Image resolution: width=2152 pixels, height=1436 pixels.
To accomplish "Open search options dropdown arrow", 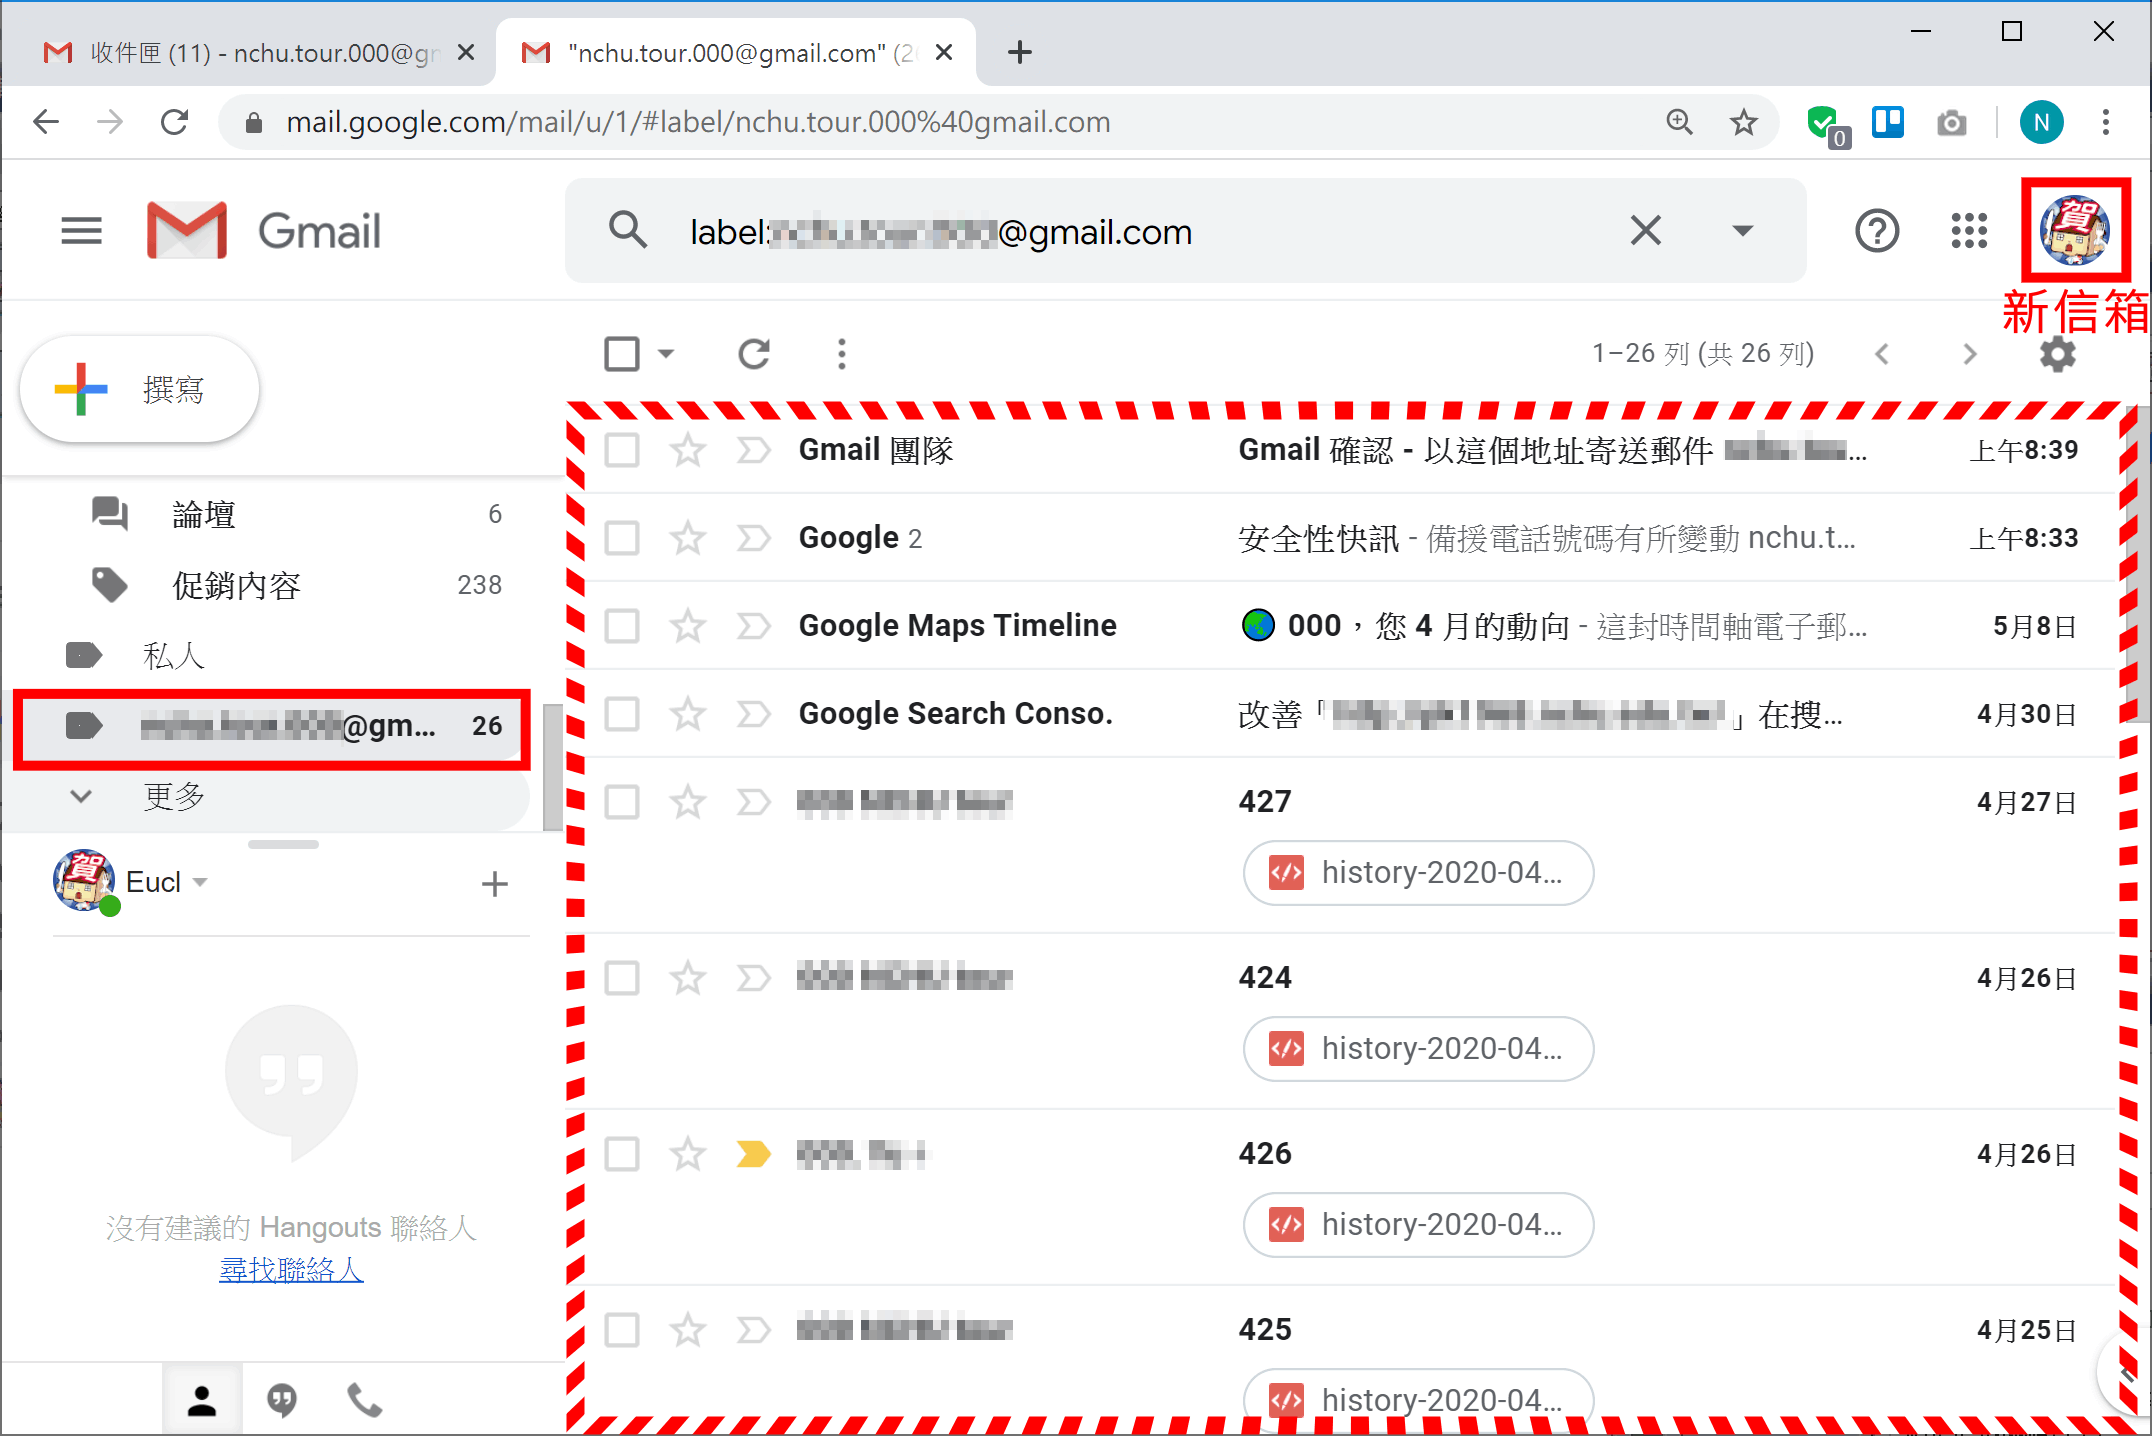I will click(1743, 231).
